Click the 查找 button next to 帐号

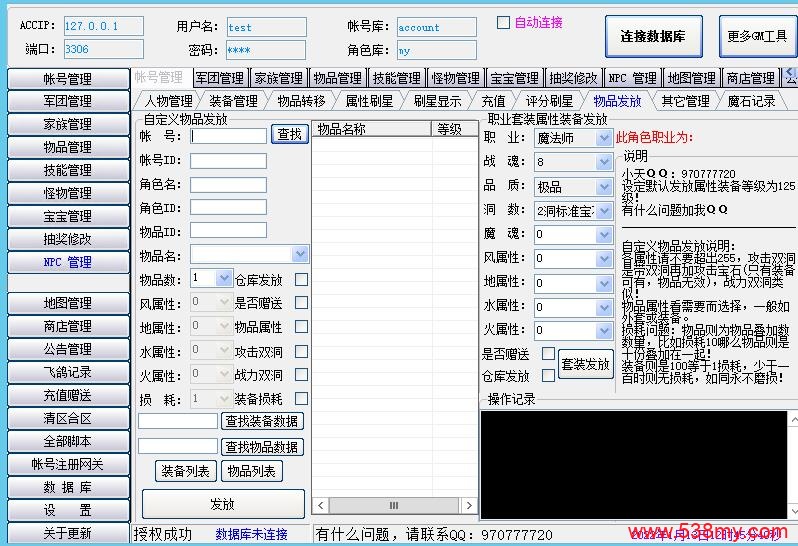[x=290, y=134]
